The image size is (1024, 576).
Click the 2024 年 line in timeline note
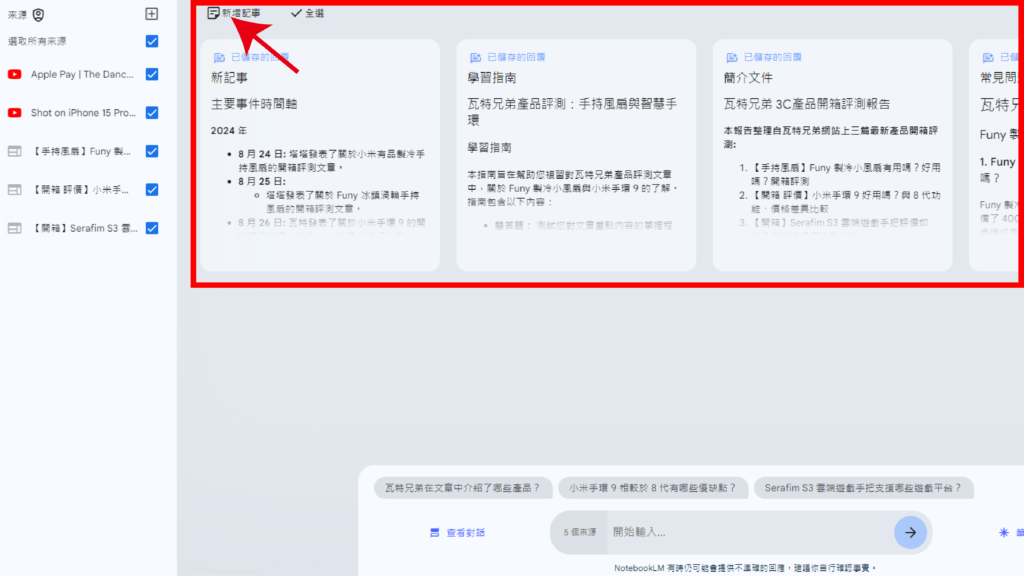[229, 131]
